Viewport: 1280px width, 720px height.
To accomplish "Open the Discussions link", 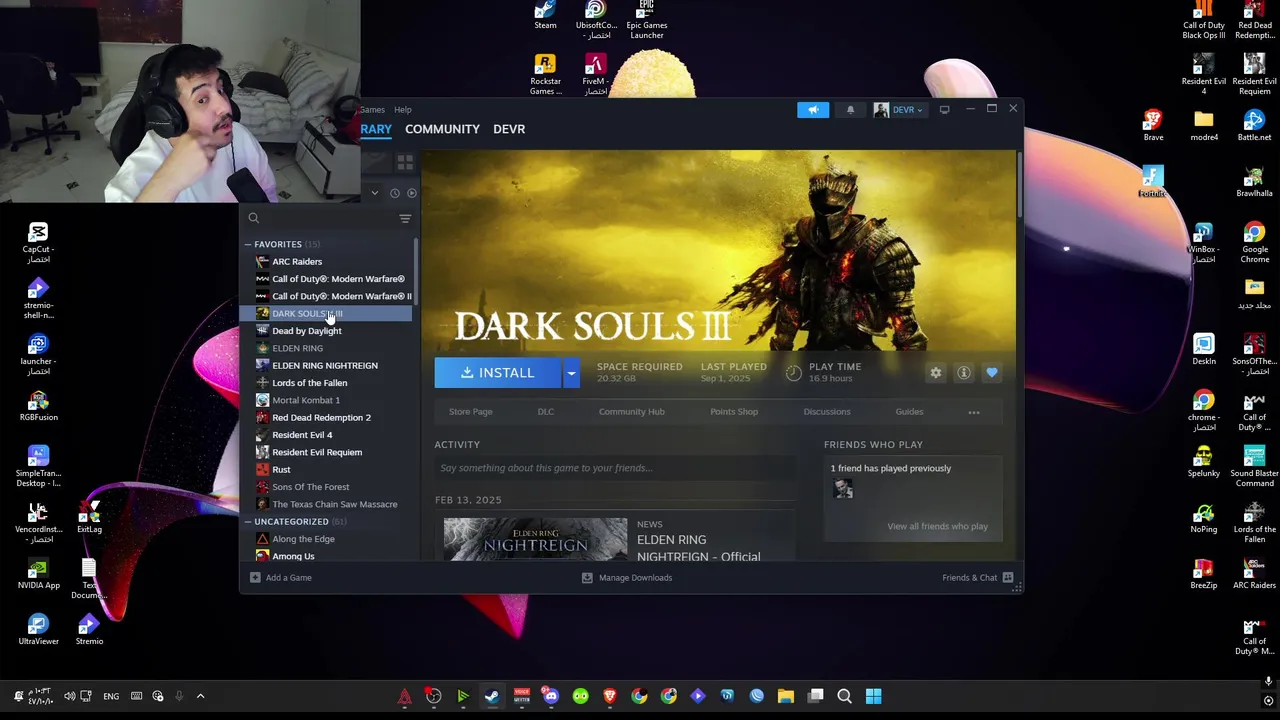I will click(x=827, y=412).
